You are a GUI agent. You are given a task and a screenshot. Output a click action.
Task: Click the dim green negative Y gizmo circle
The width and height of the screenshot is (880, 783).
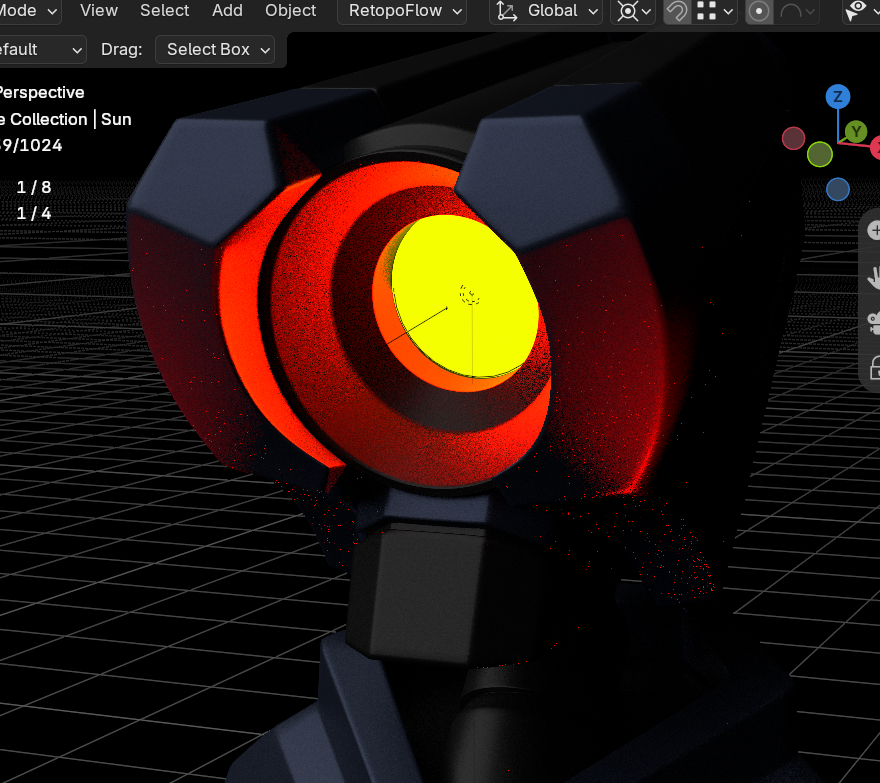coord(819,154)
